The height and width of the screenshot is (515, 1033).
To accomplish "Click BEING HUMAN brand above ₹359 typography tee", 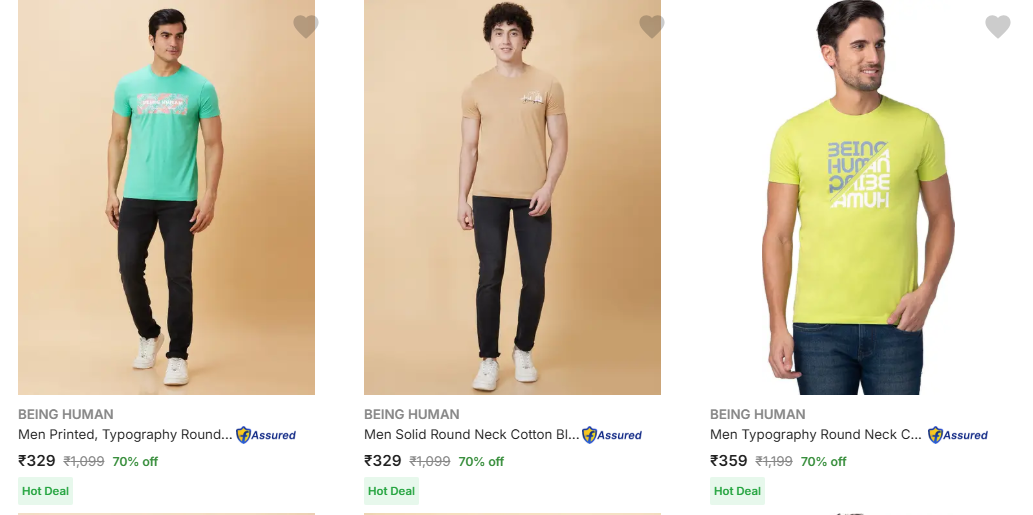I will click(758, 414).
